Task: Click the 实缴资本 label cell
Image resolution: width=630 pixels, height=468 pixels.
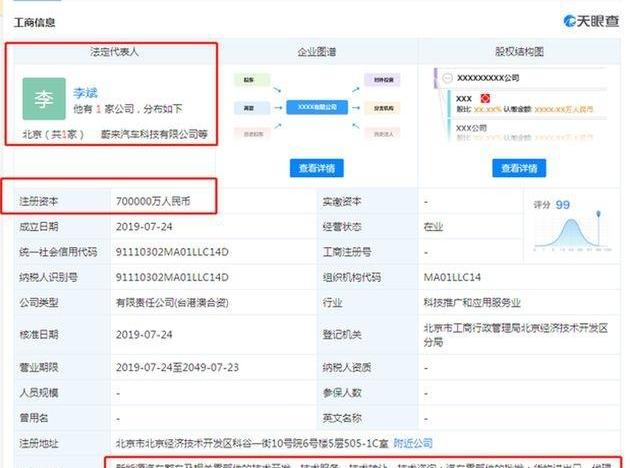Action: click(368, 201)
